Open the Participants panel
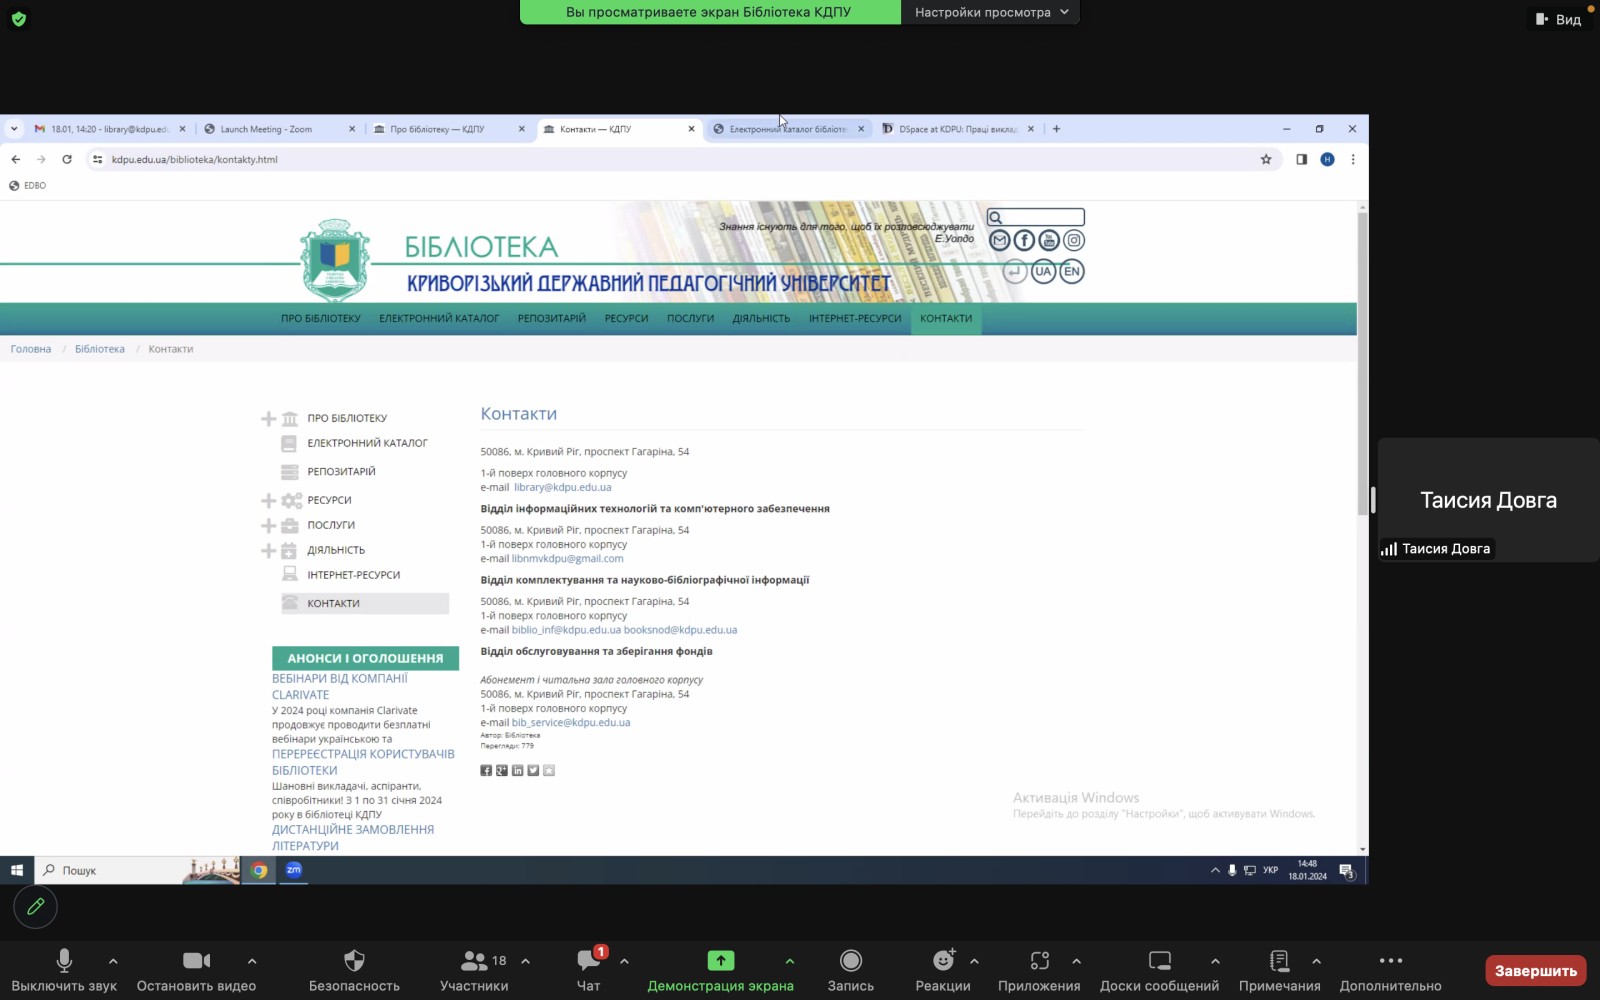Screen dimensions: 1600x1000 point(474,970)
